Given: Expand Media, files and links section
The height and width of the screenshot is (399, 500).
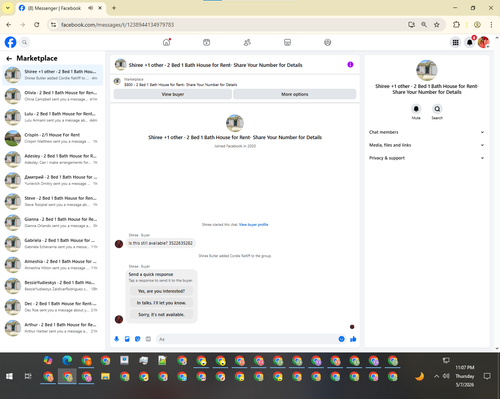Looking at the screenshot, I should pyautogui.click(x=426, y=145).
